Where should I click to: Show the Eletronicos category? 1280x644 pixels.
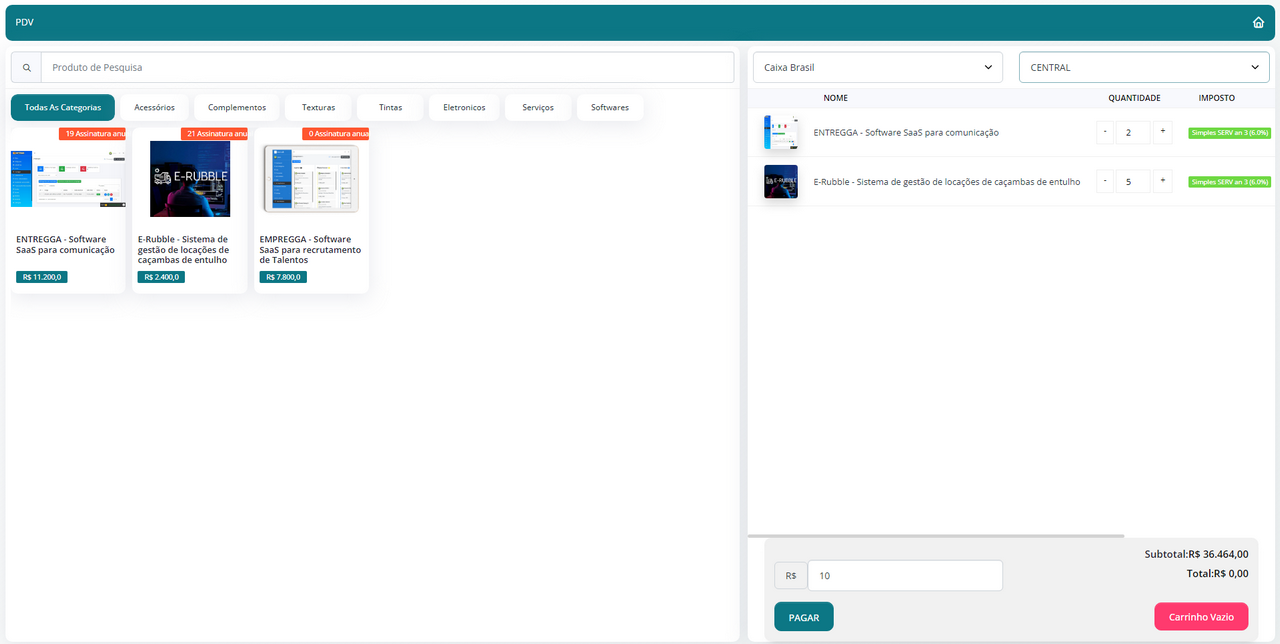click(464, 107)
